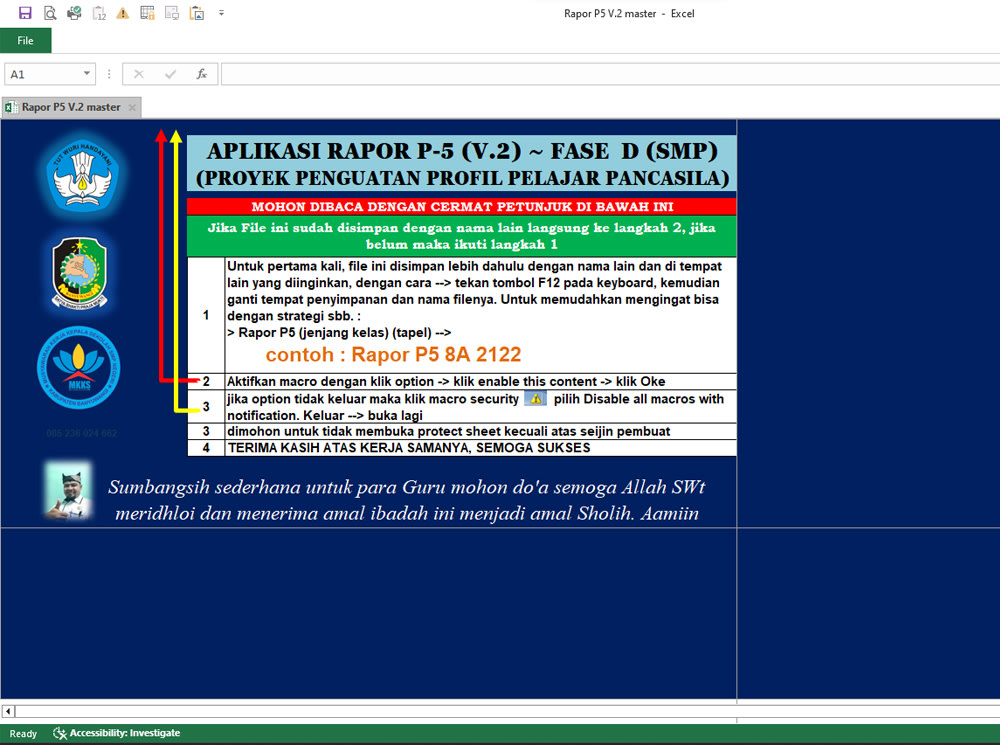Click into the formula bar input
The width and height of the screenshot is (1000, 750).
click(610, 75)
